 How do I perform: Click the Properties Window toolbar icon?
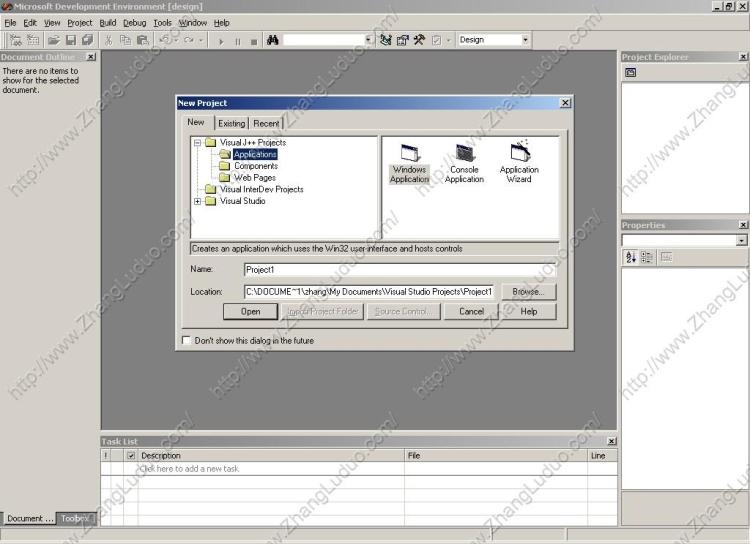403,40
